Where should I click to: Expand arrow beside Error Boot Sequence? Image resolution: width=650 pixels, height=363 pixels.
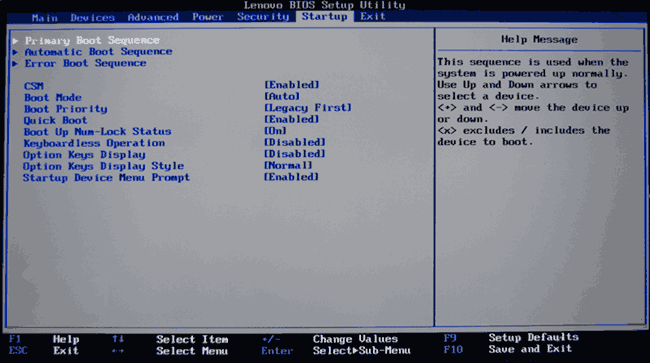click(x=15, y=64)
